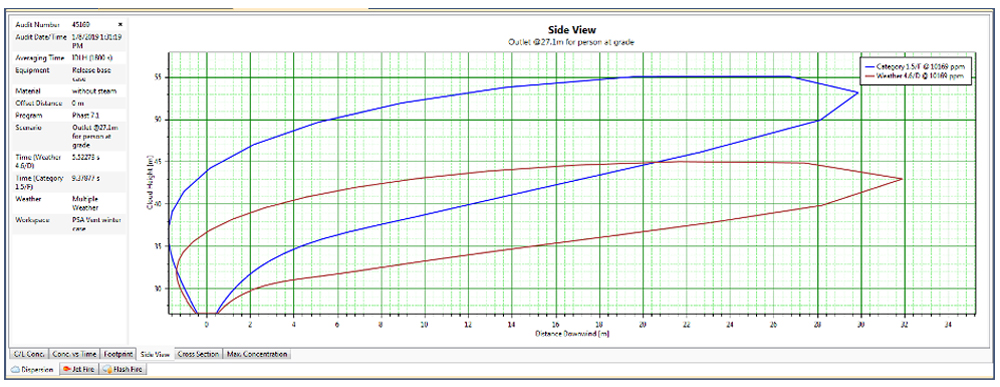Click the 'Multiple Weather' value
This screenshot has width=1000, height=387.
[85, 203]
